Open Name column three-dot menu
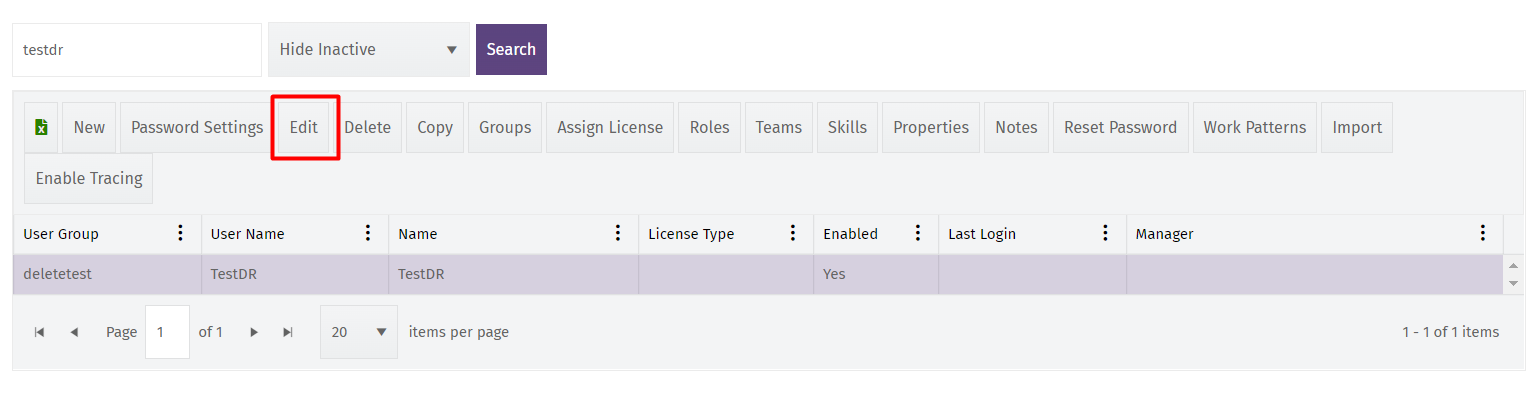 (x=617, y=233)
